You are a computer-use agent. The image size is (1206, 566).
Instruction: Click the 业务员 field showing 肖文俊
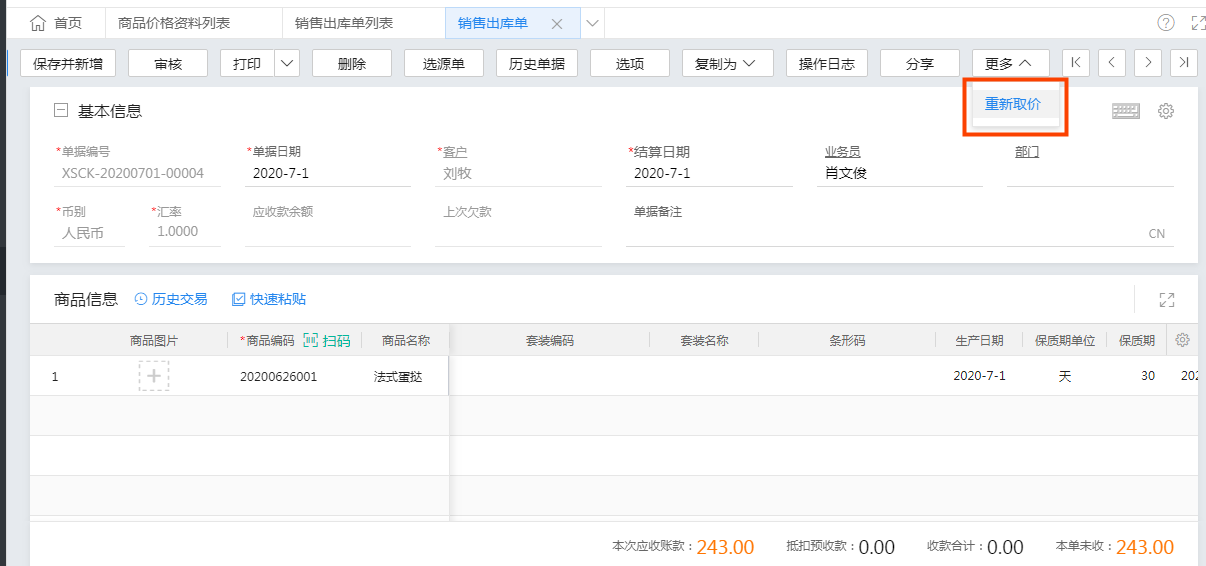tap(902, 173)
